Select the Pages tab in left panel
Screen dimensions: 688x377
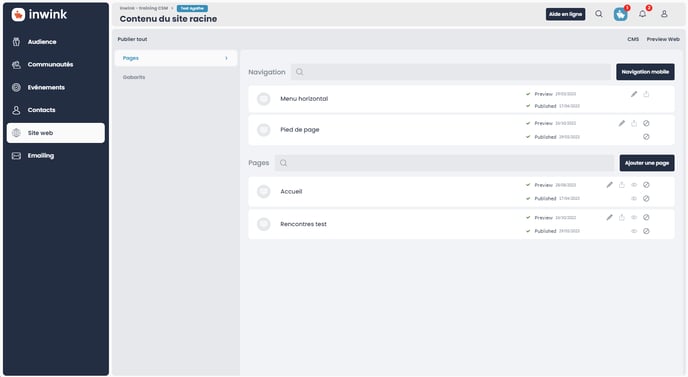tap(176, 58)
